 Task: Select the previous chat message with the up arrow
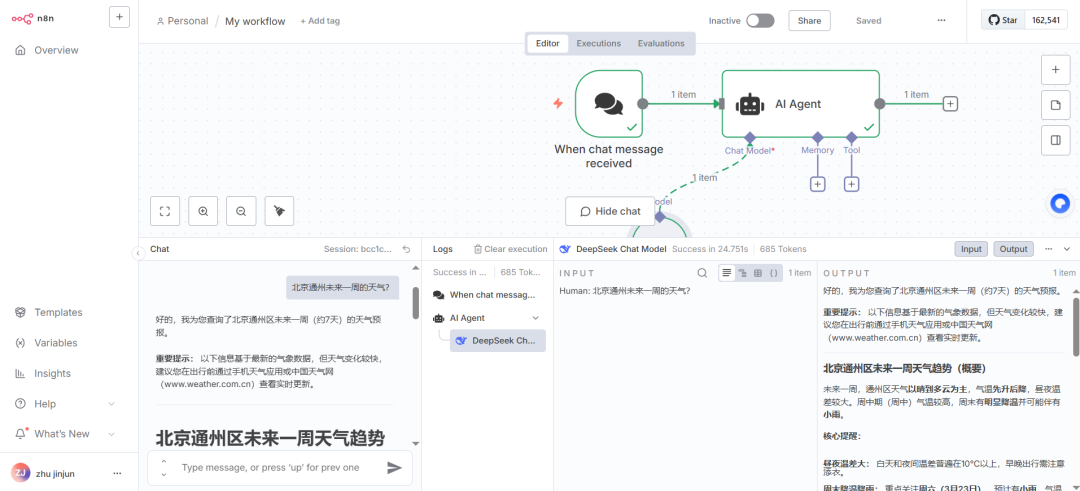click(164, 461)
